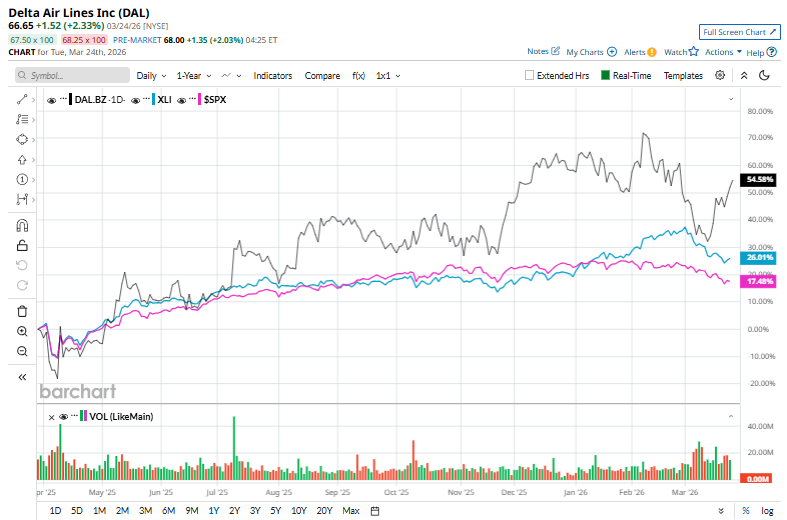Open the Indicators menu
Image resolution: width=787 pixels, height=520 pixels.
[x=273, y=76]
